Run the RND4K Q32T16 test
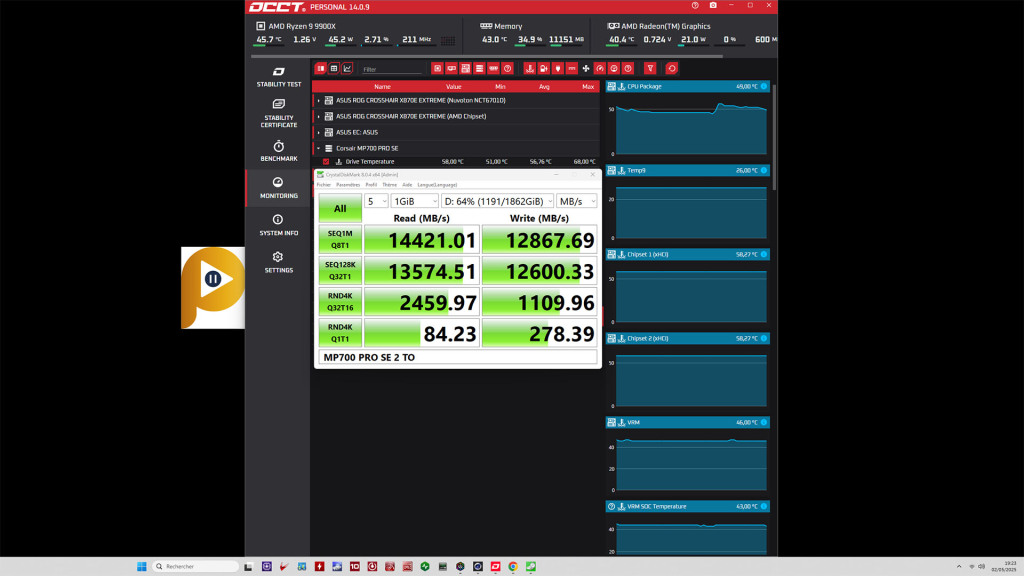Image resolution: width=1024 pixels, height=576 pixels. click(340, 302)
